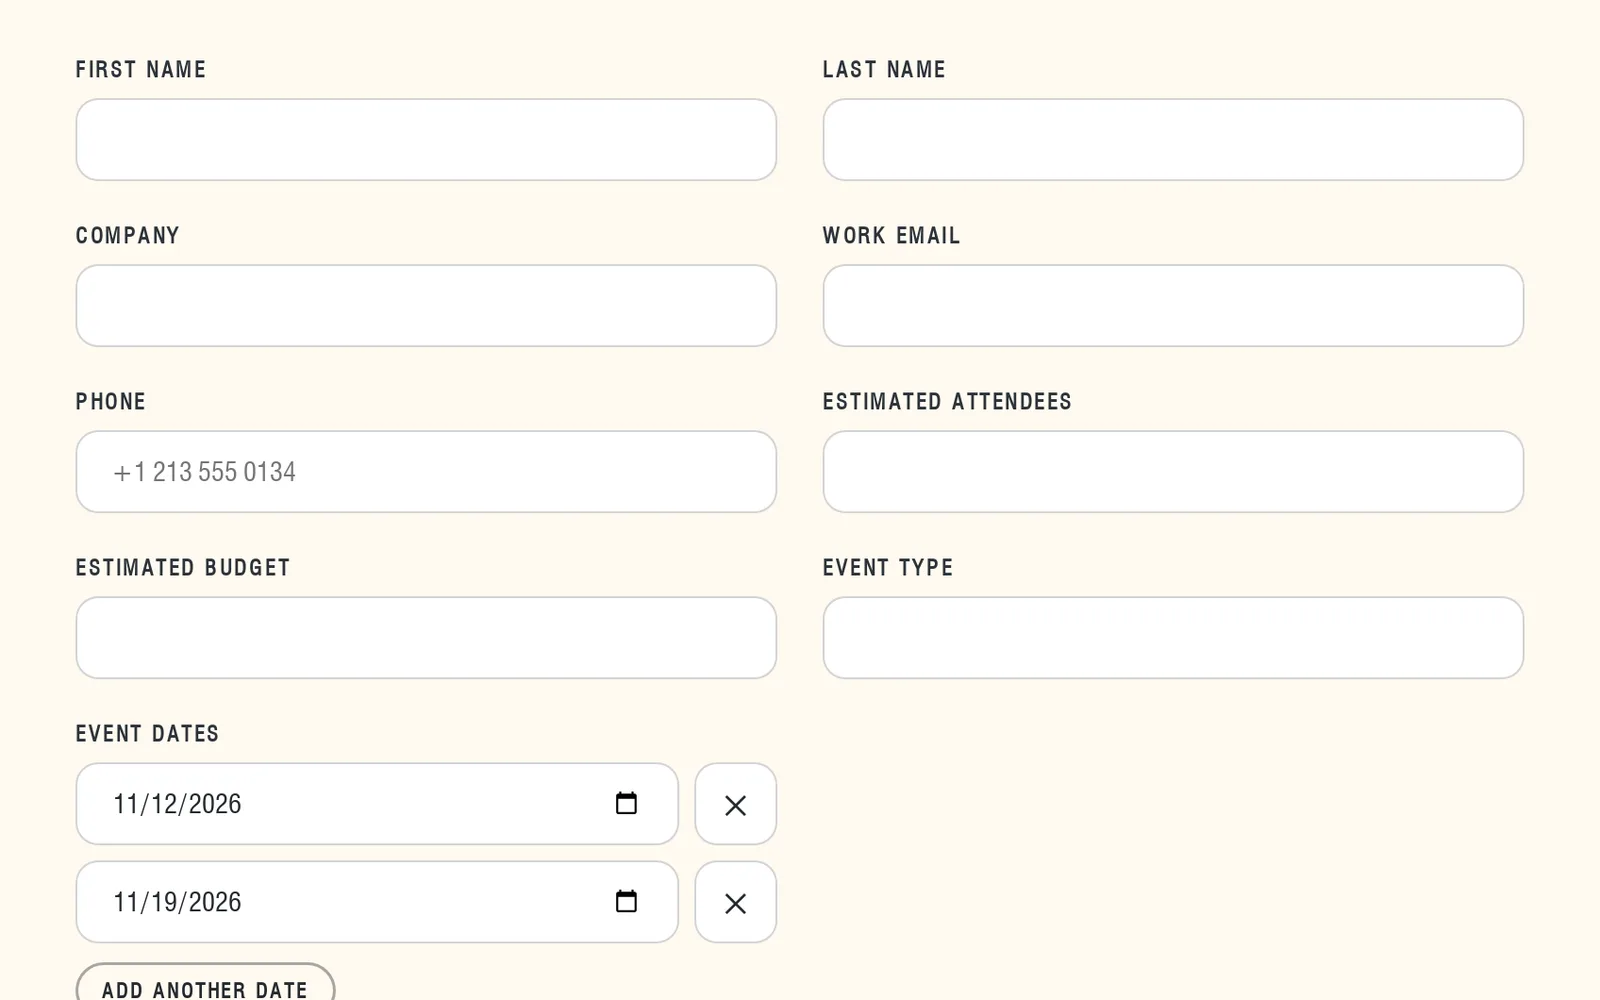Click the Estimated Attendees label

click(x=947, y=402)
